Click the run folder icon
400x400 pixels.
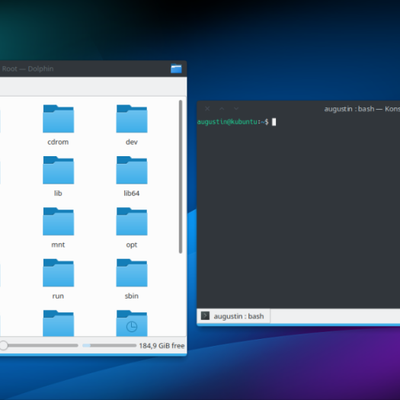pyautogui.click(x=58, y=273)
